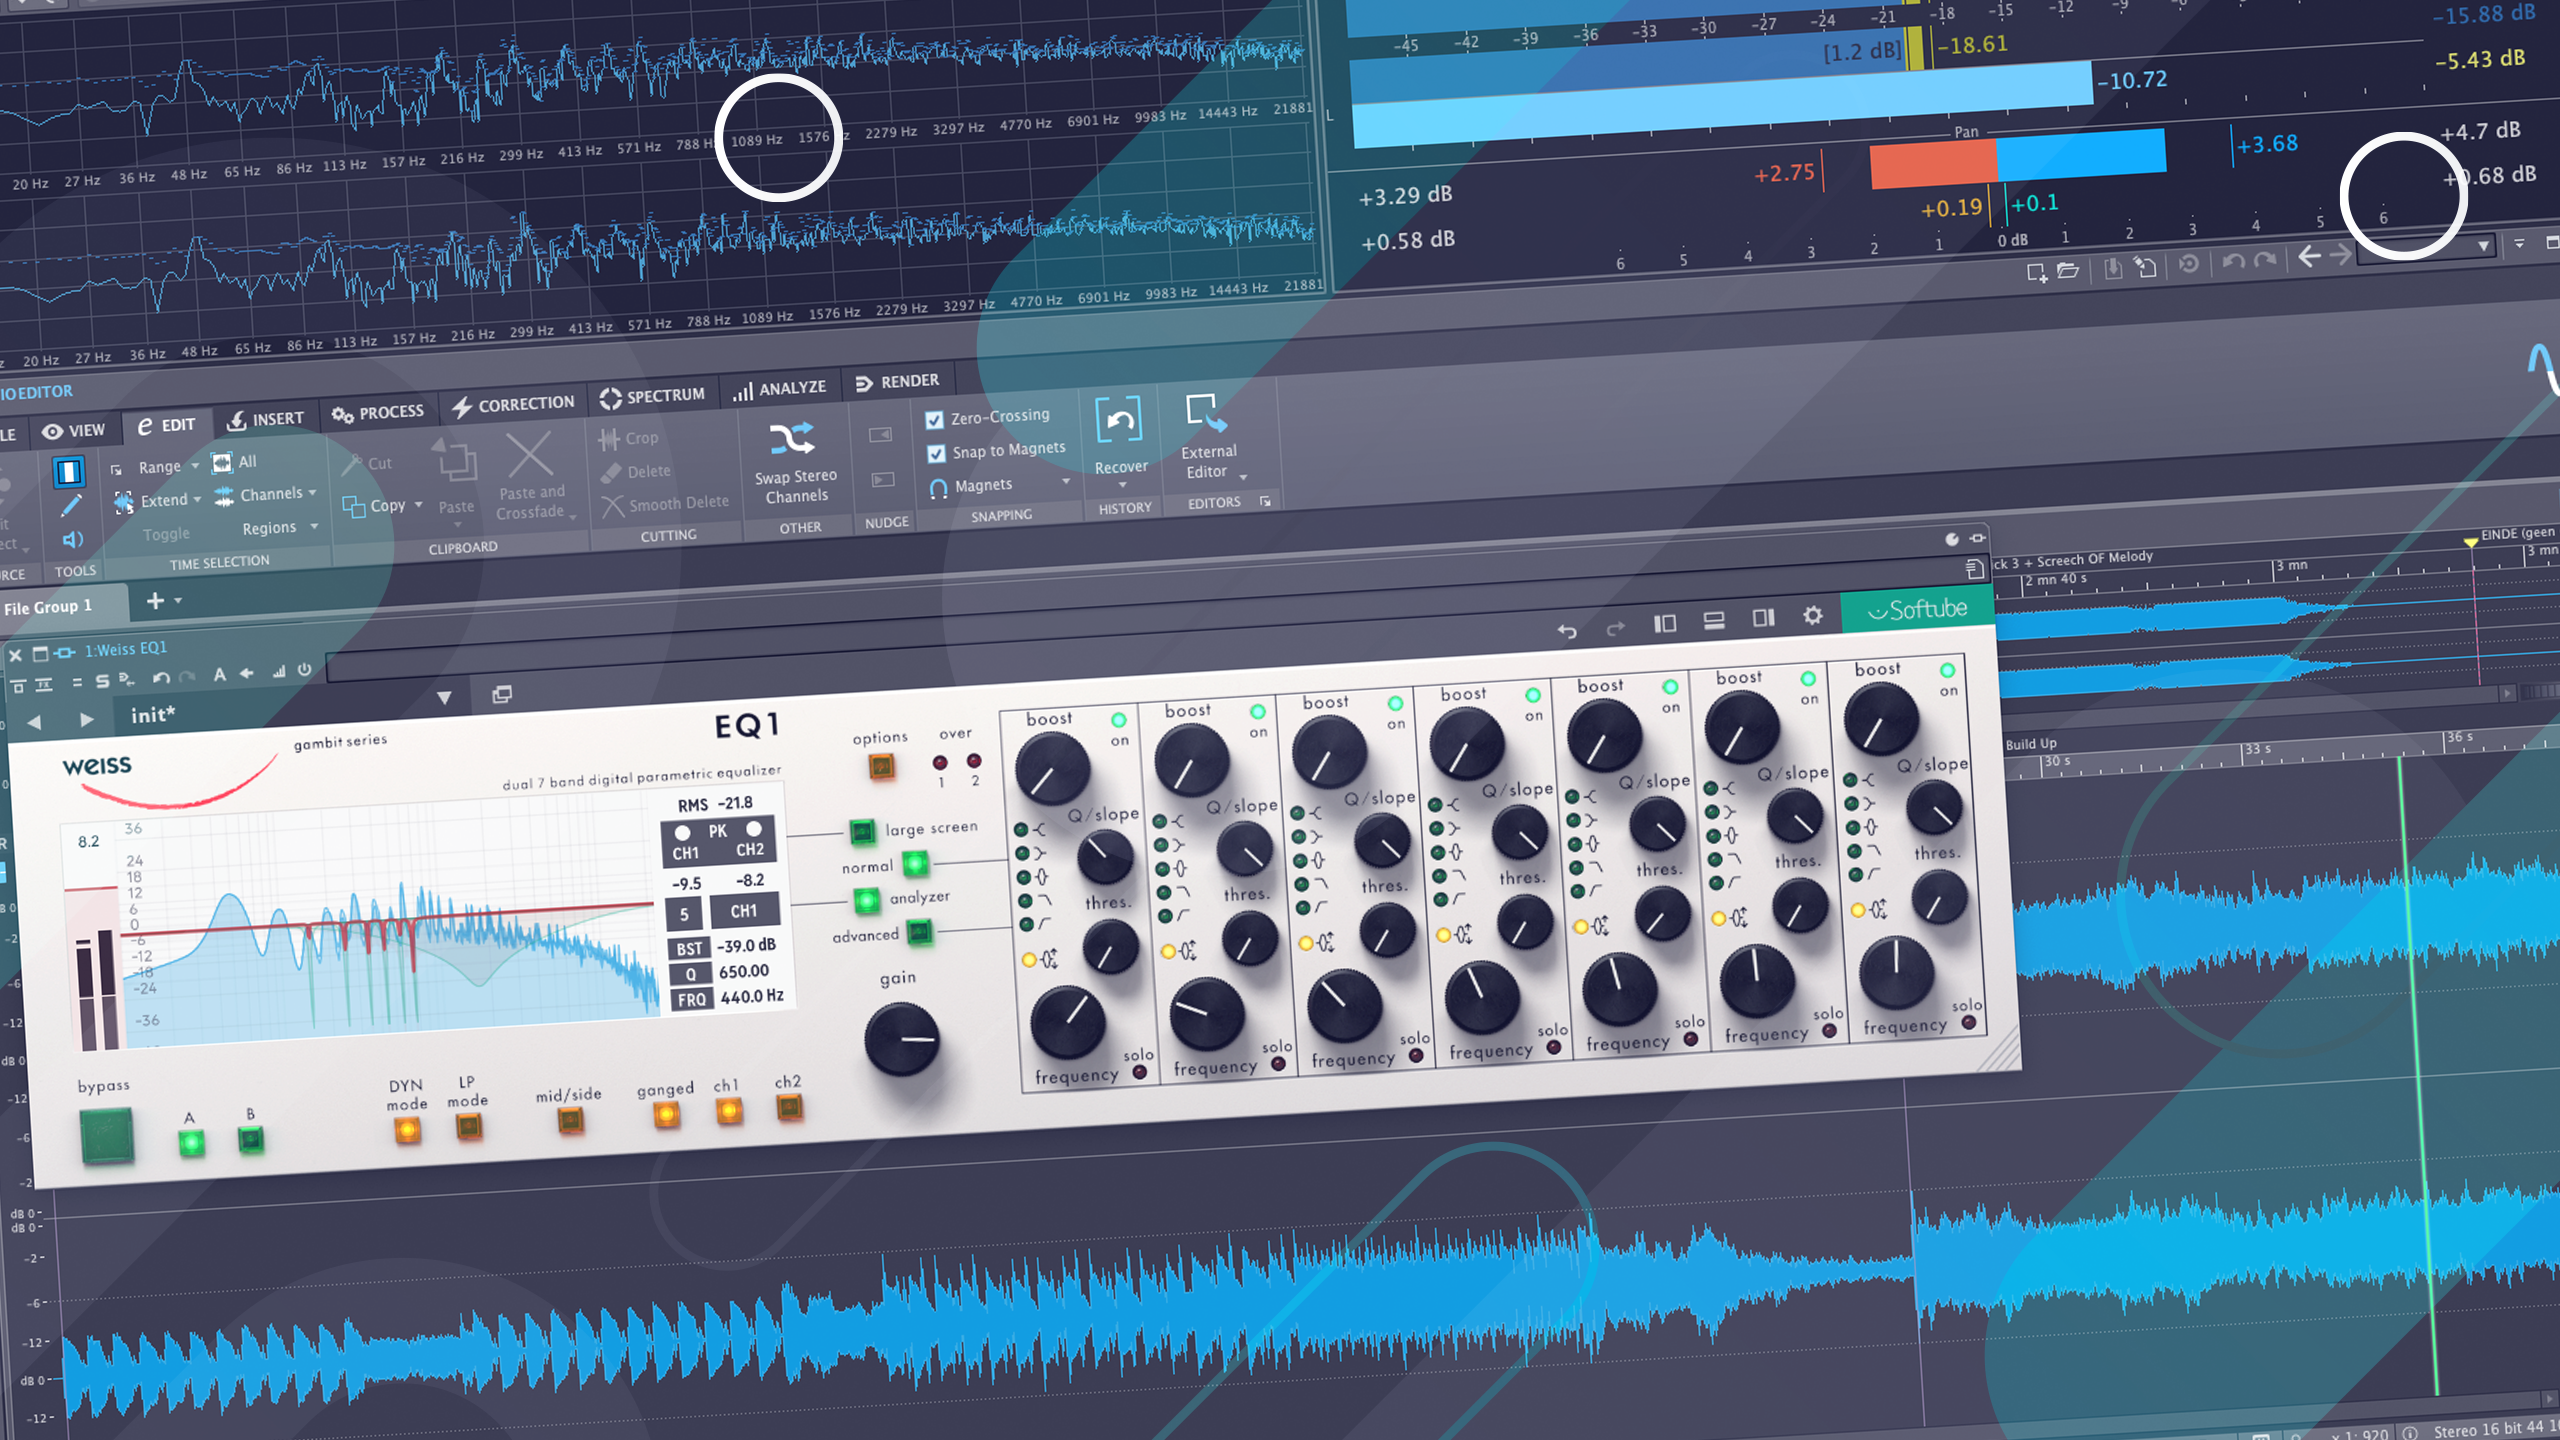Switch to the SPECTRUM tab
The image size is (2560, 1440).
tap(652, 396)
